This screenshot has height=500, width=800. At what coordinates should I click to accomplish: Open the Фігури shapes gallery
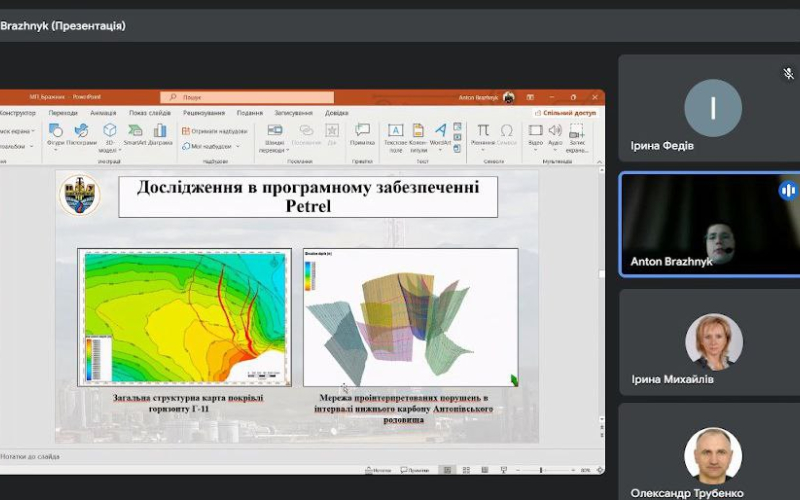click(56, 136)
